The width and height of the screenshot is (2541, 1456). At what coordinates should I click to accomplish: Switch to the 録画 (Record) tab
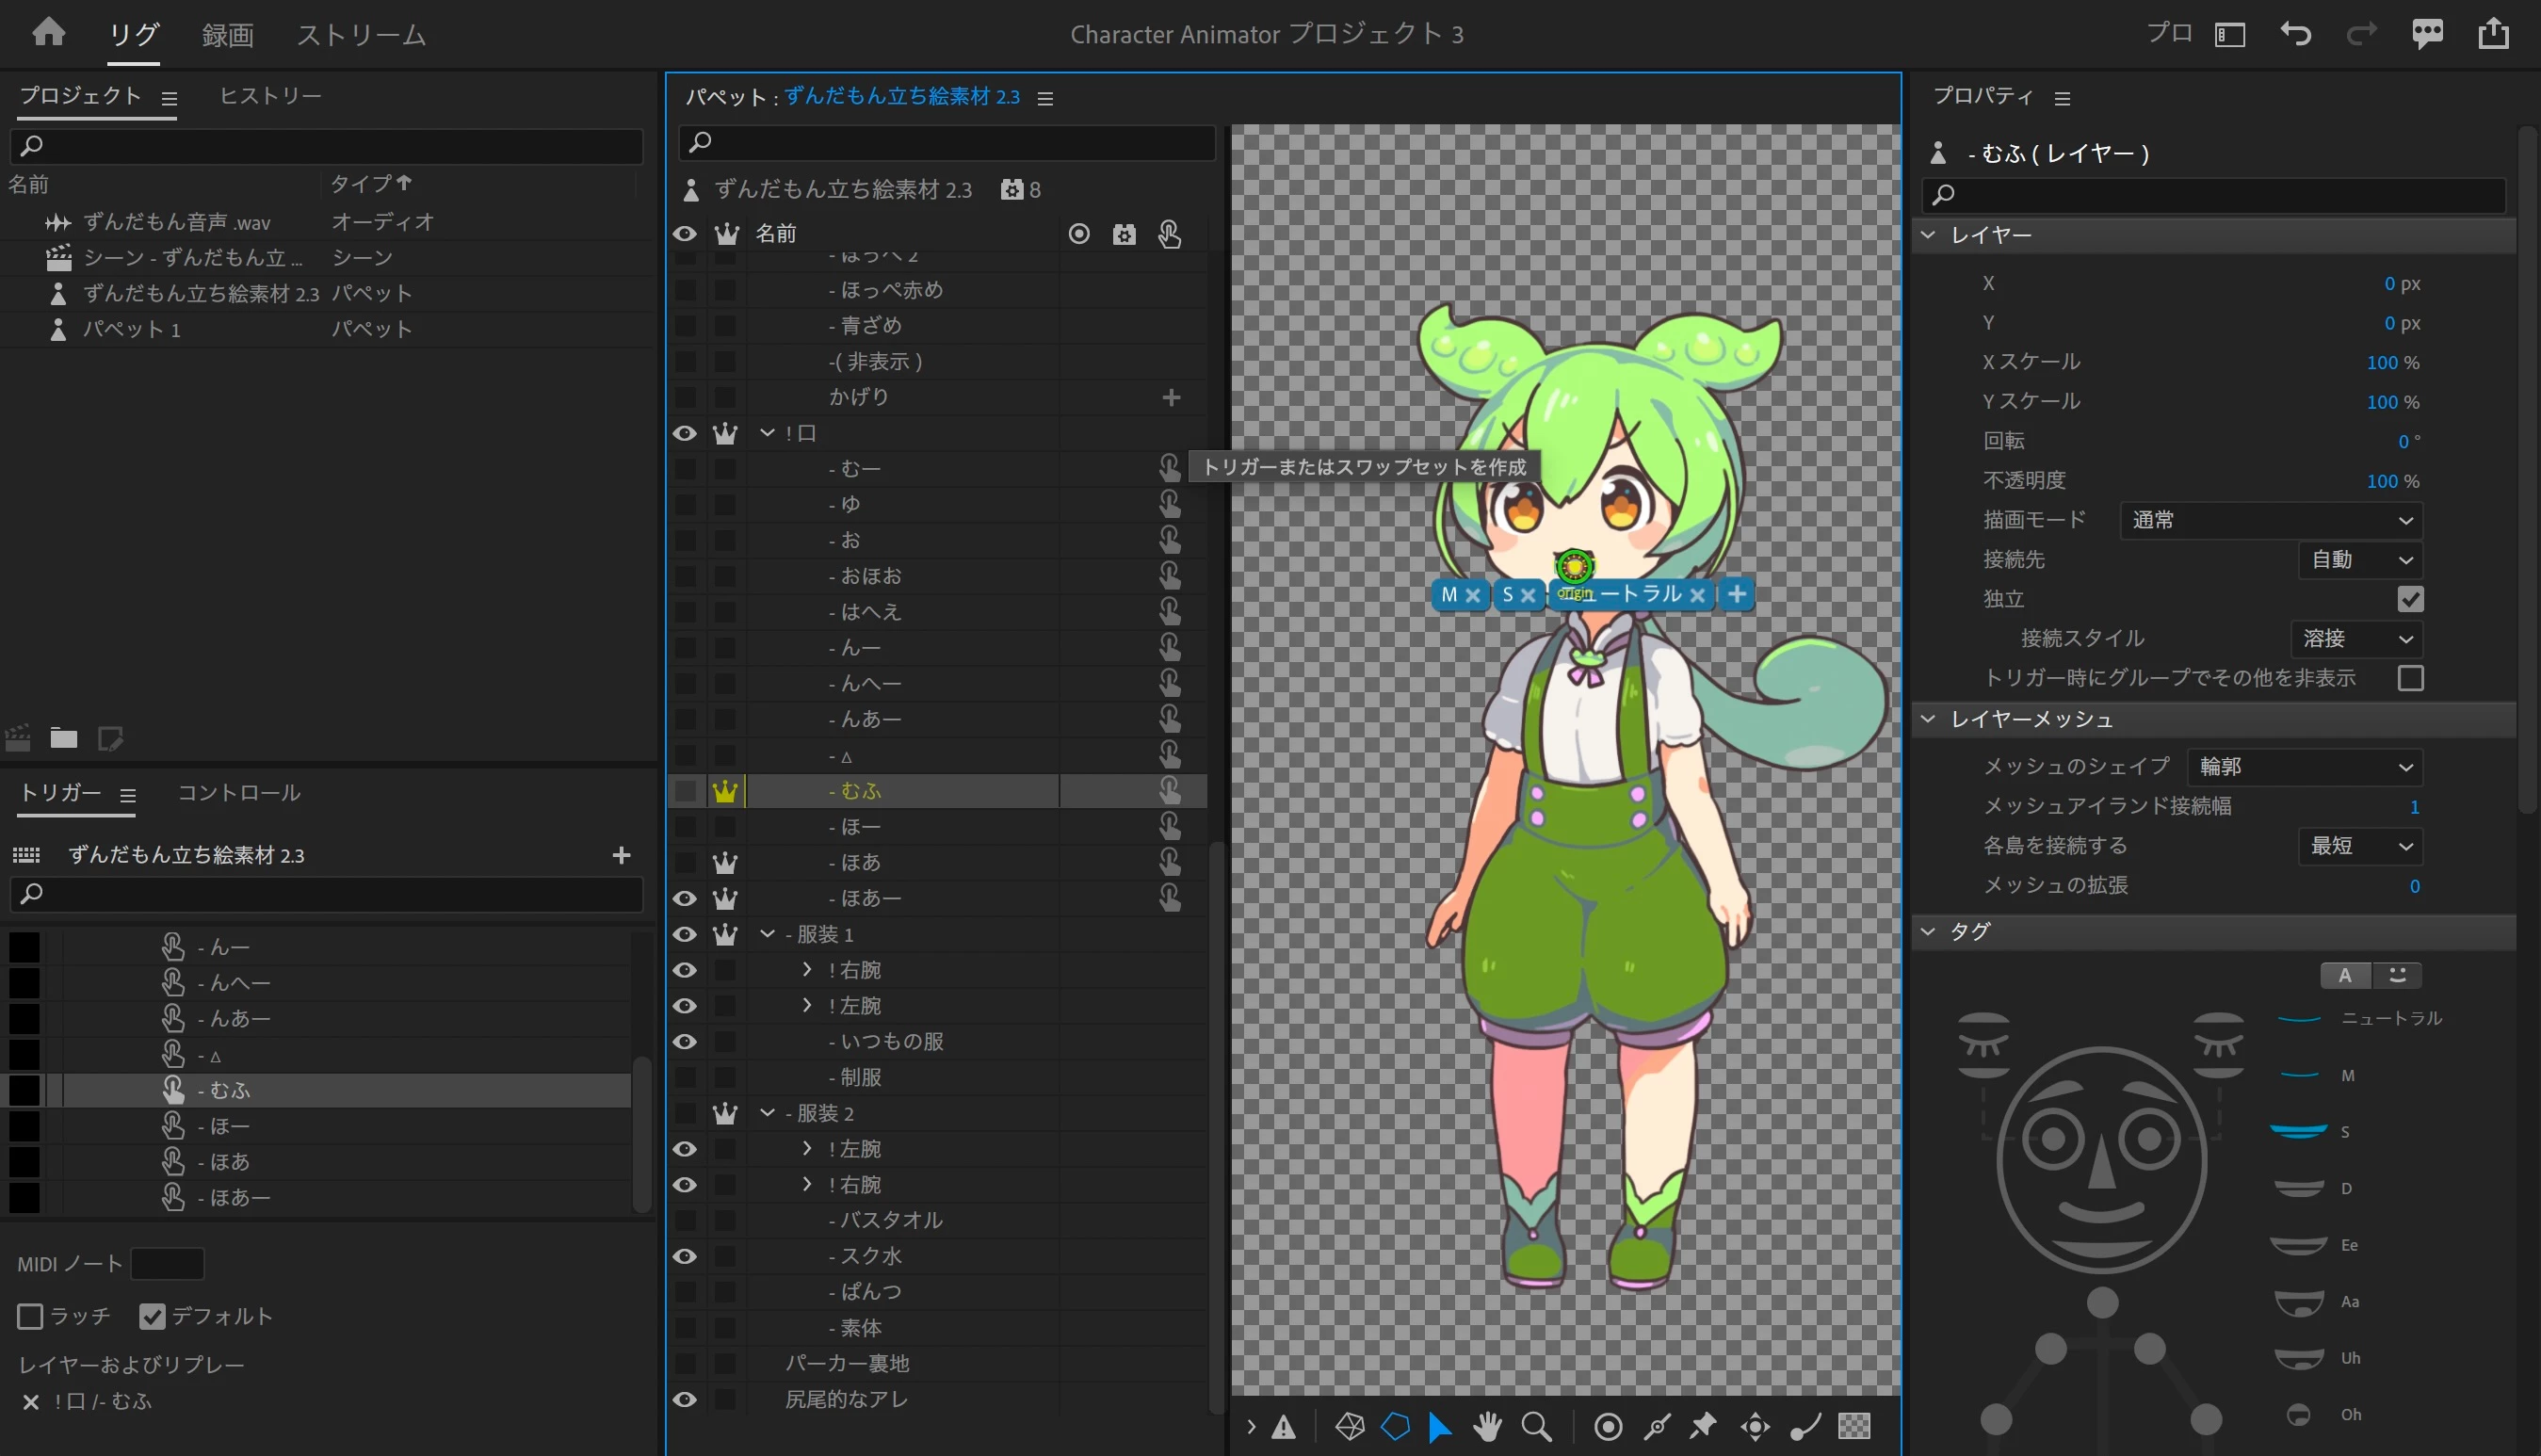227,35
